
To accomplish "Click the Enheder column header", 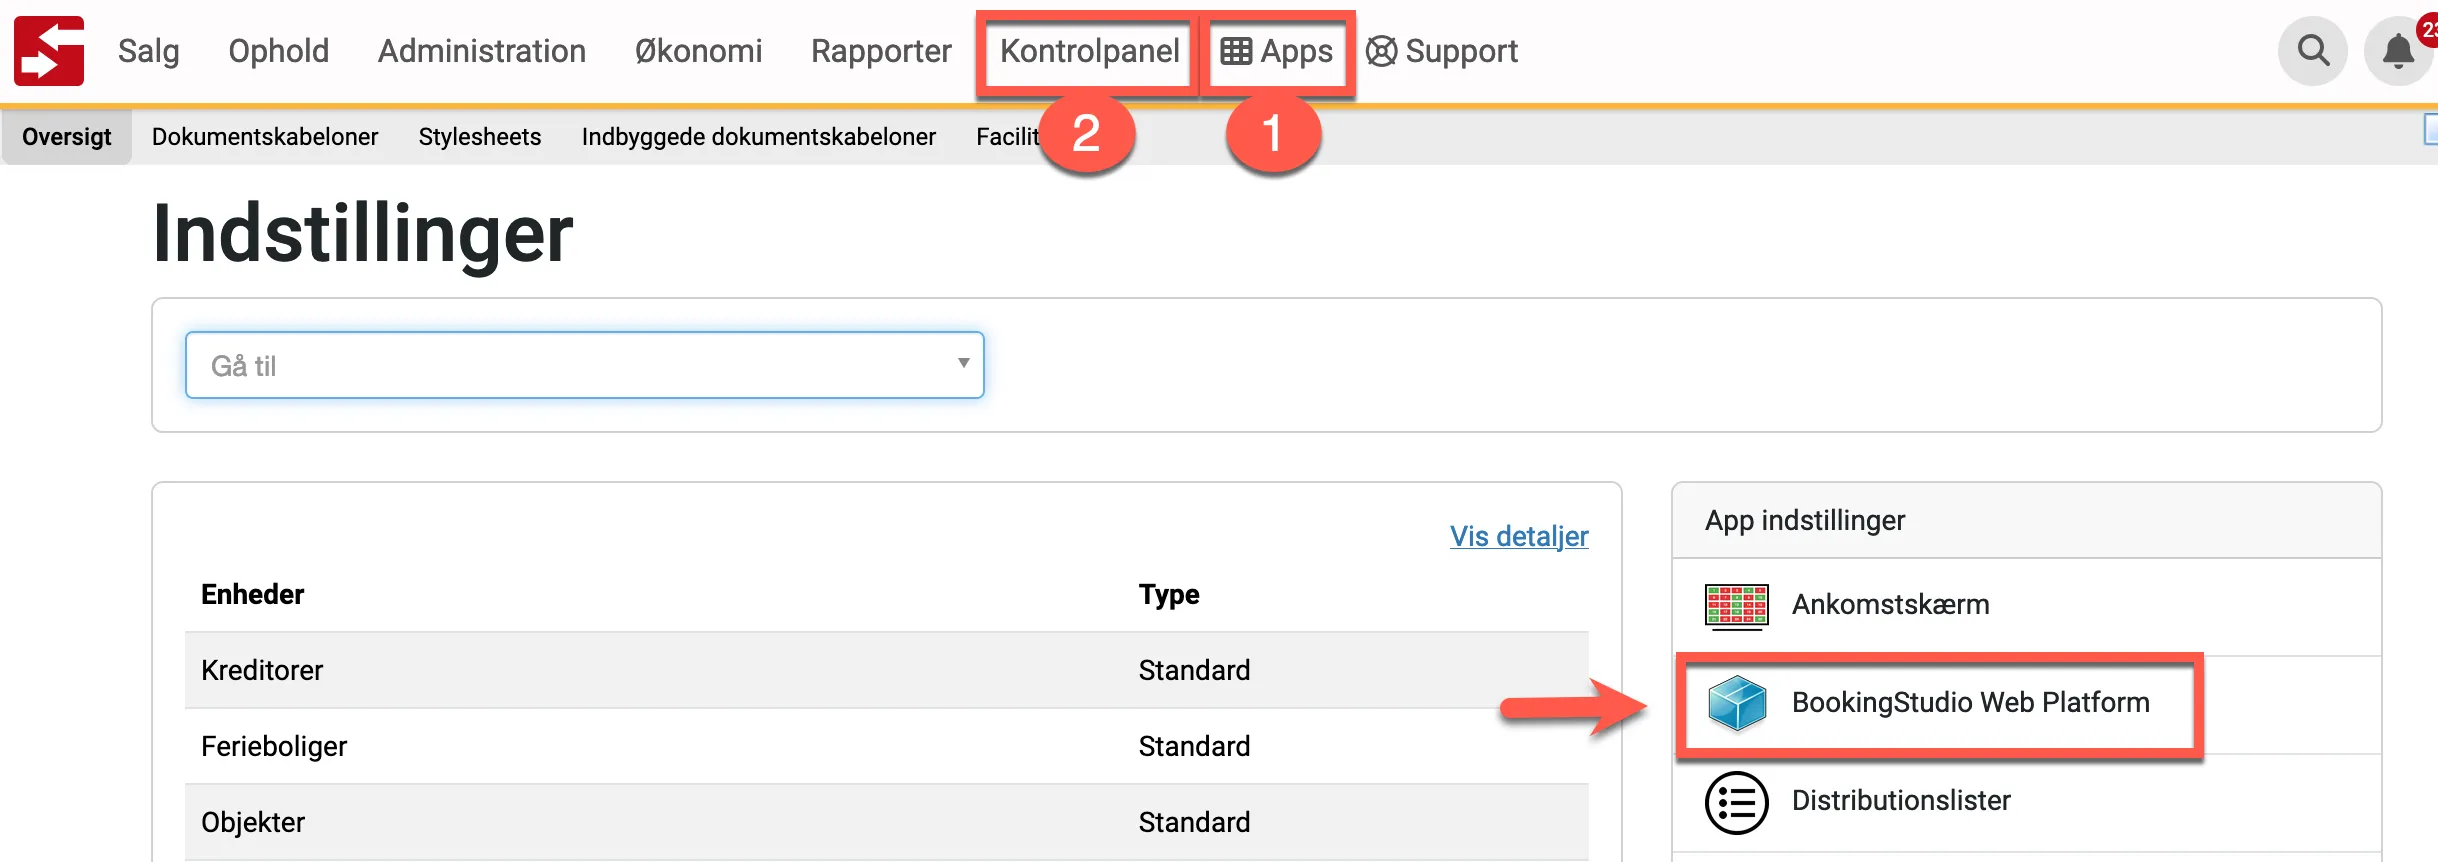I will (252, 594).
